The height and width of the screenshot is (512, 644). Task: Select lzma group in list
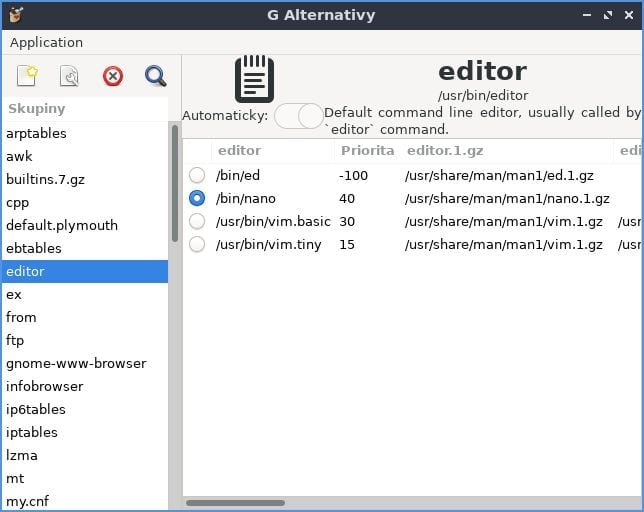point(85,455)
